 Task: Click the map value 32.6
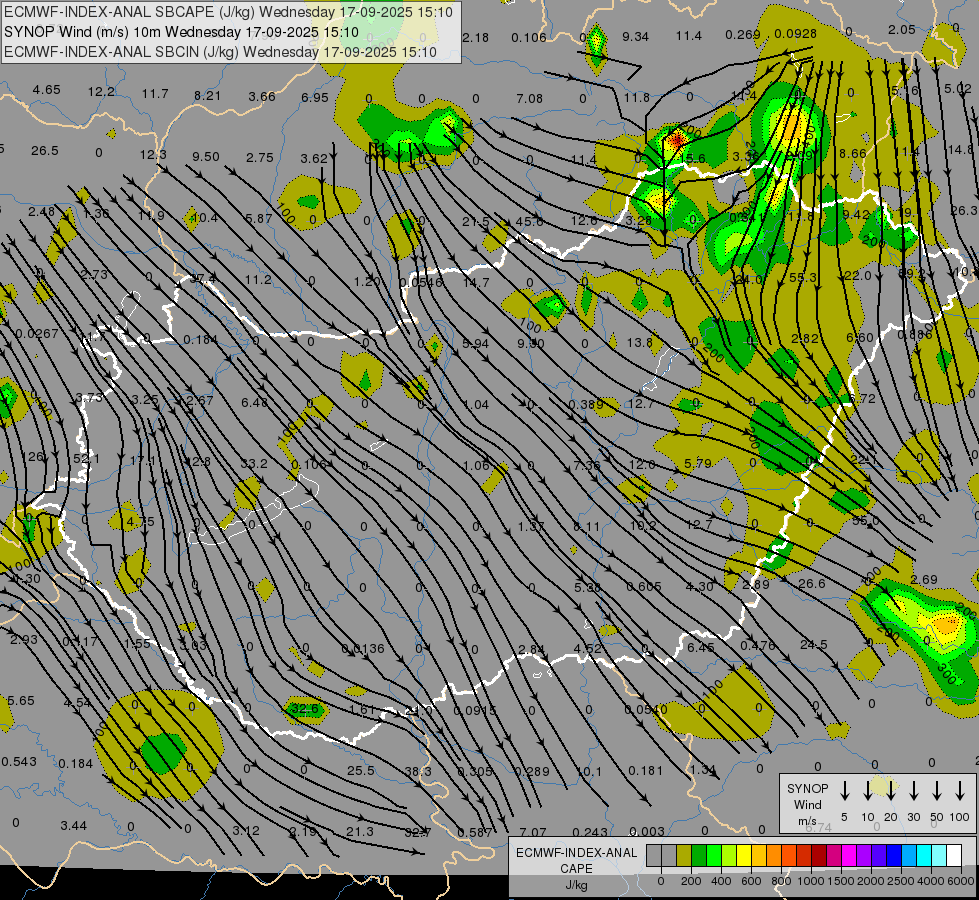click(x=305, y=709)
